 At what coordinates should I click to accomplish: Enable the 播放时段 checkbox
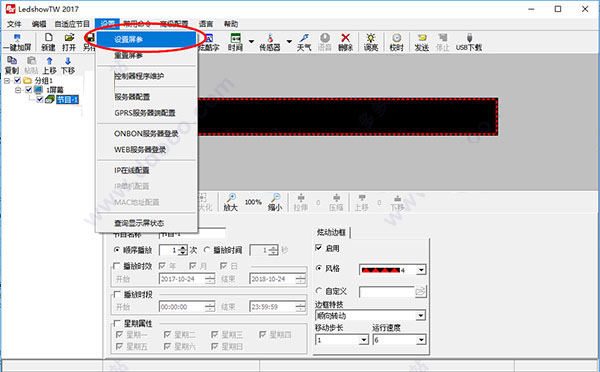pos(117,294)
